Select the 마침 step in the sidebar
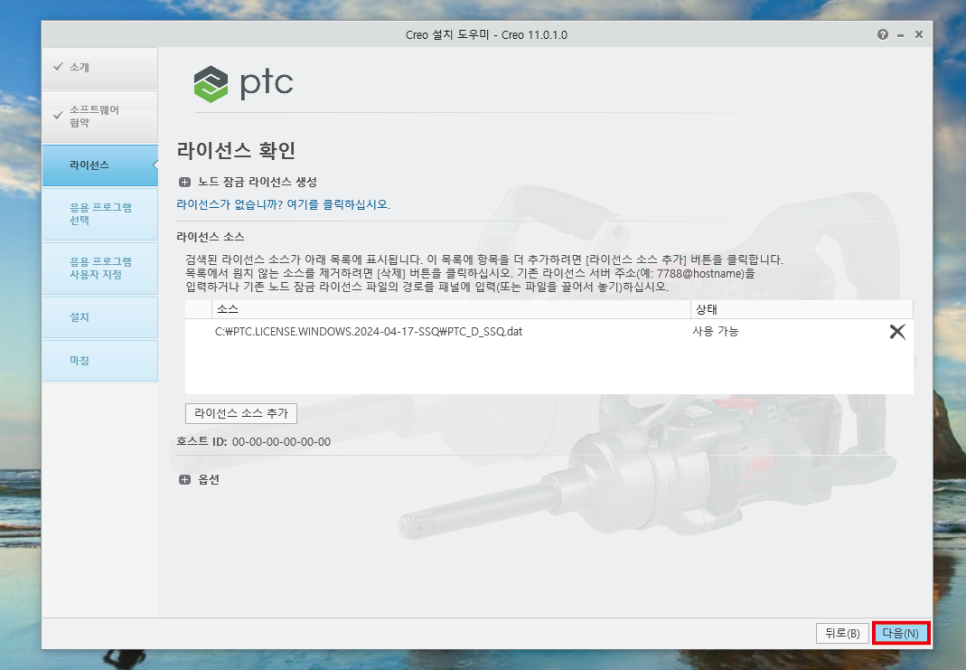 (100, 360)
